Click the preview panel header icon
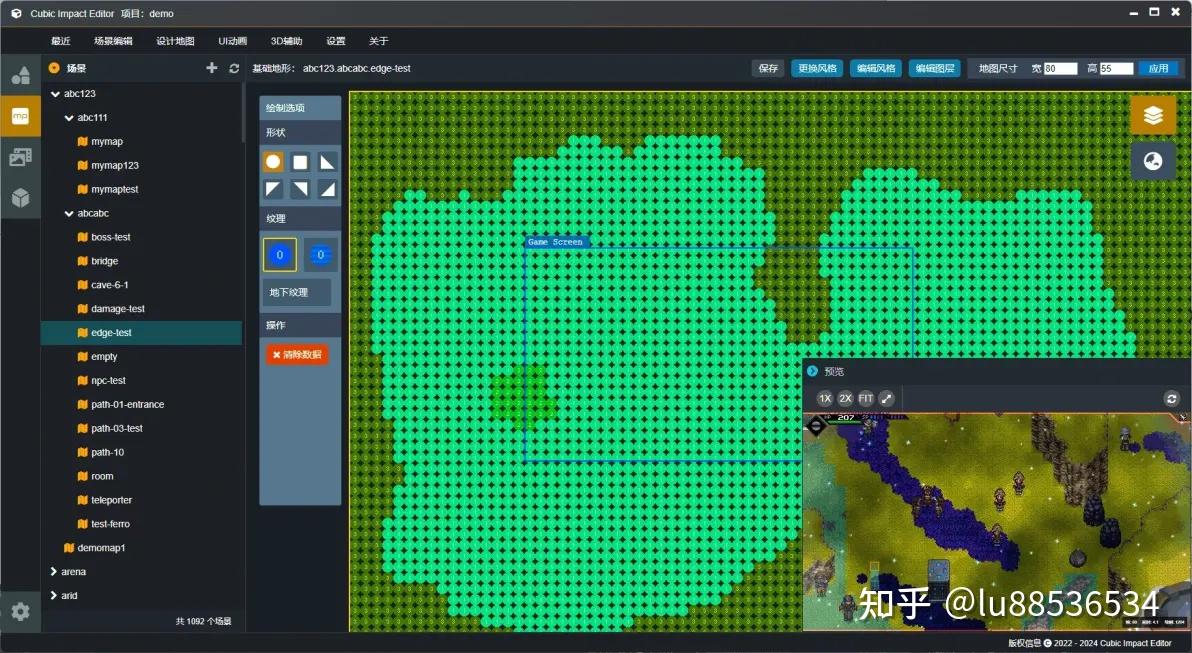 point(812,371)
